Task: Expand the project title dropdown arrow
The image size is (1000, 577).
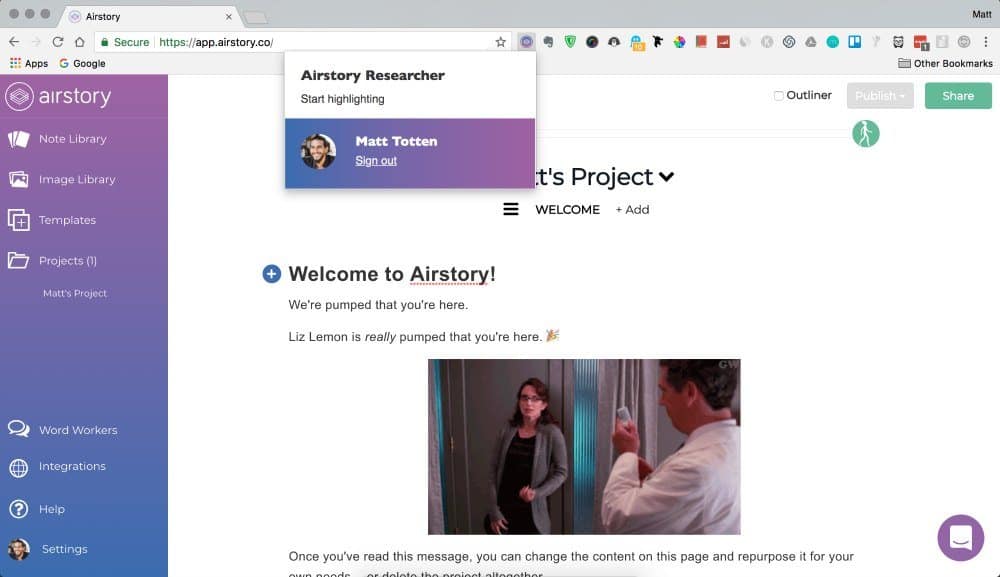Action: coord(666,177)
